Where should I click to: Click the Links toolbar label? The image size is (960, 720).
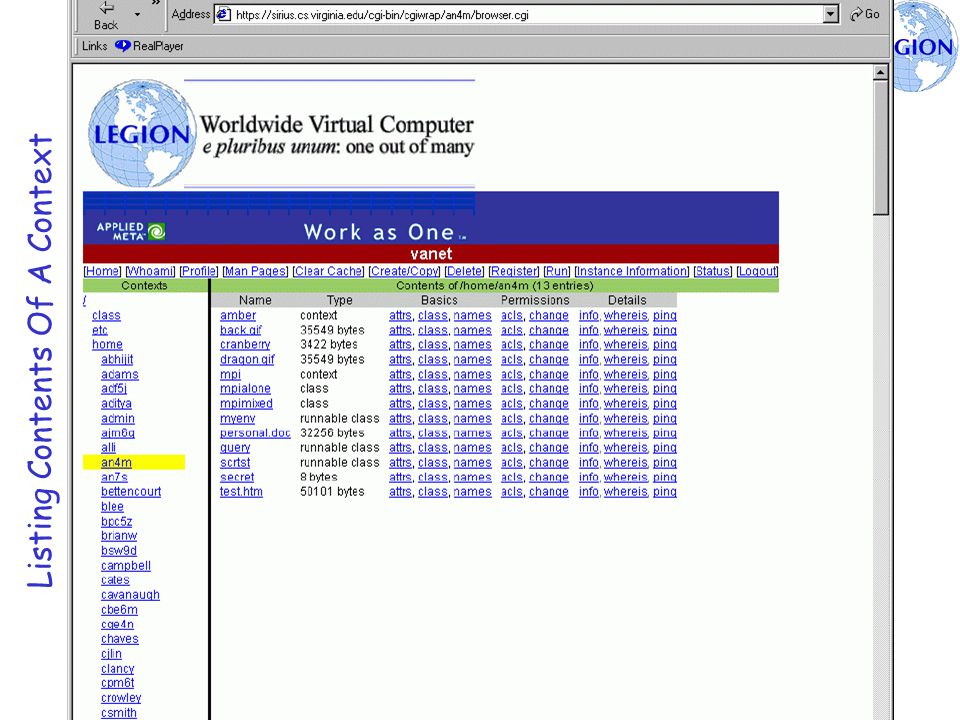pos(94,46)
